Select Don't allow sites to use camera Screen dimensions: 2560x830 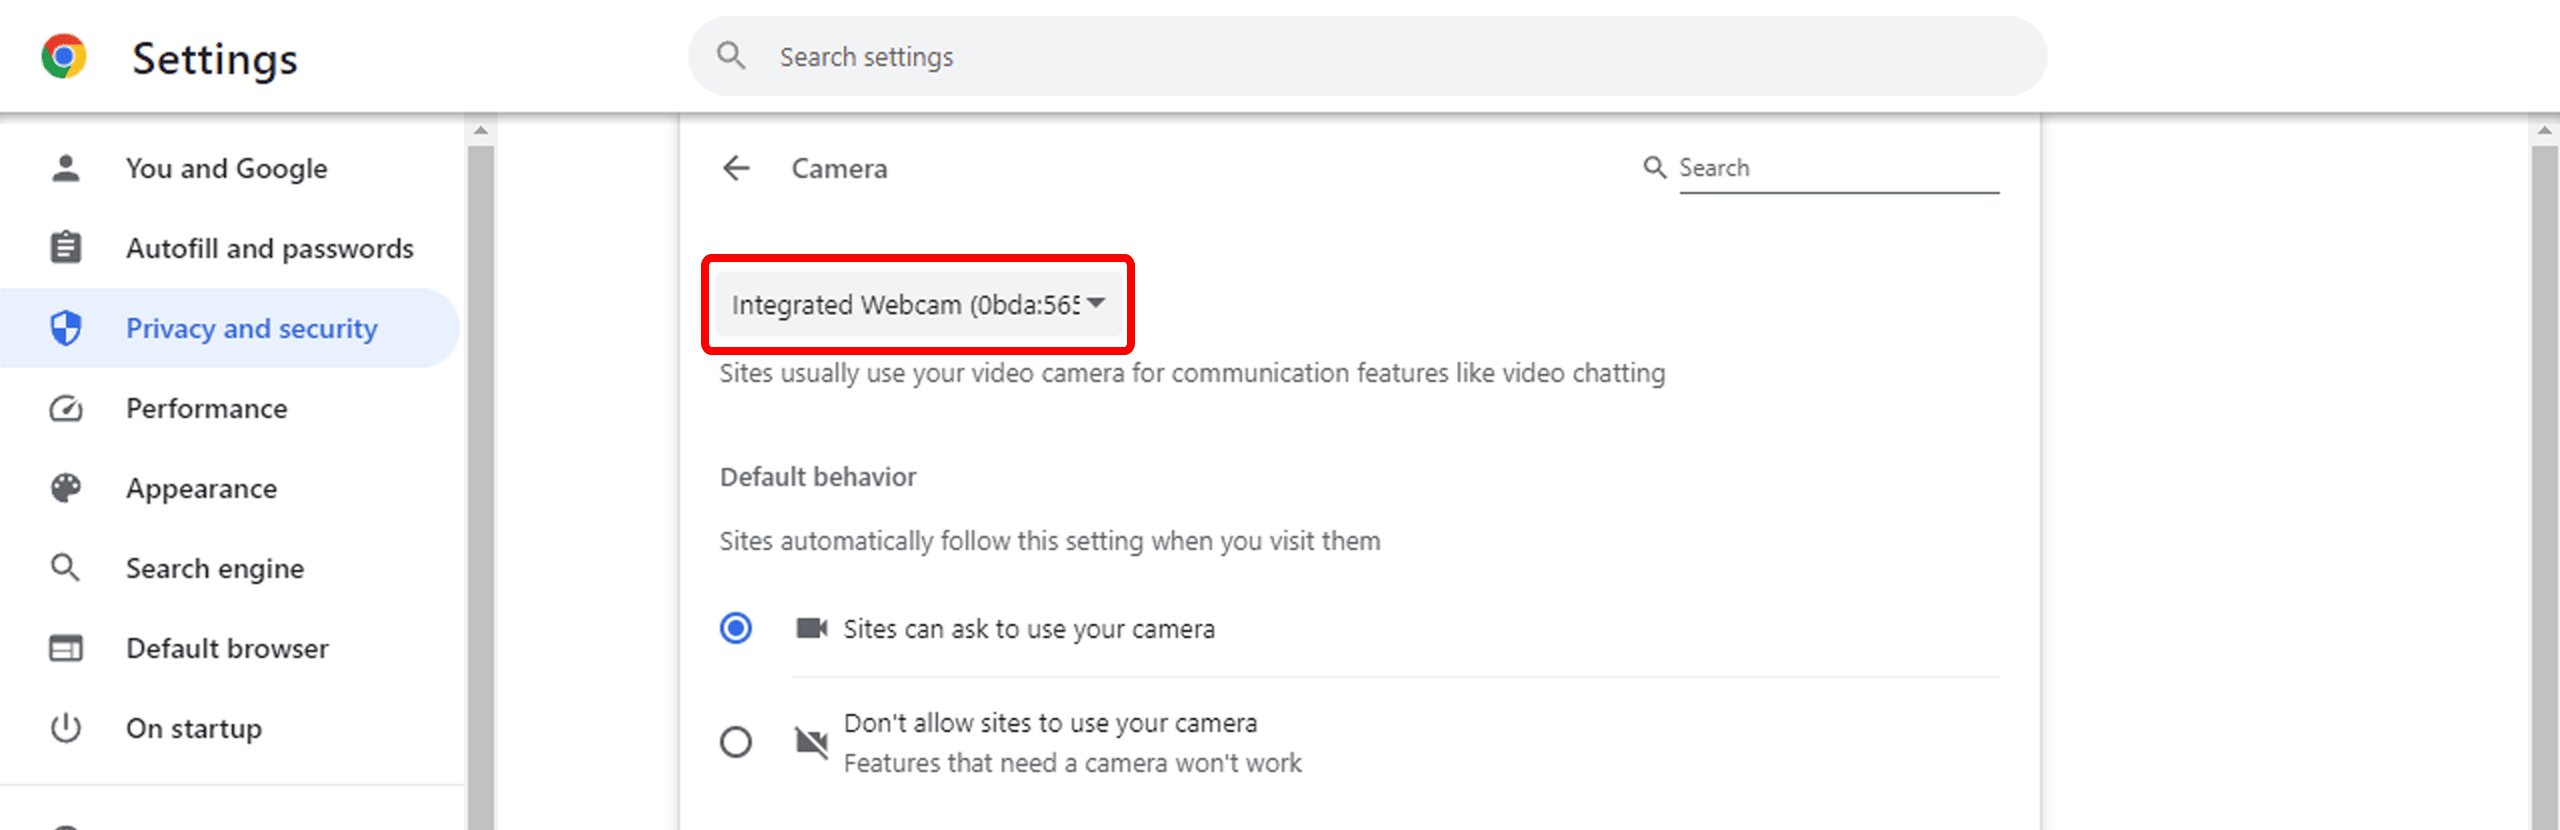coord(736,742)
